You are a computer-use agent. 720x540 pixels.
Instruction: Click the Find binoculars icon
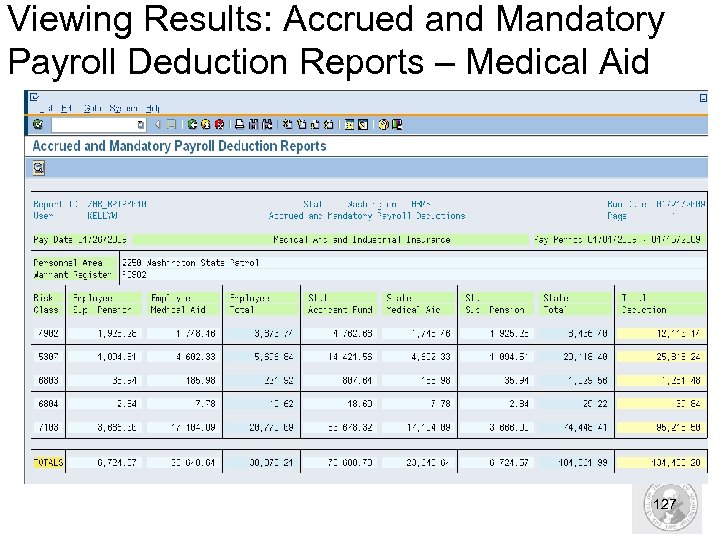tap(253, 124)
